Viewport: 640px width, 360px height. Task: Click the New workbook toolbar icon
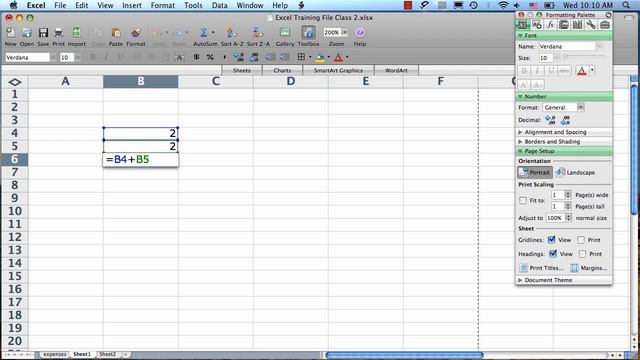[x=11, y=33]
